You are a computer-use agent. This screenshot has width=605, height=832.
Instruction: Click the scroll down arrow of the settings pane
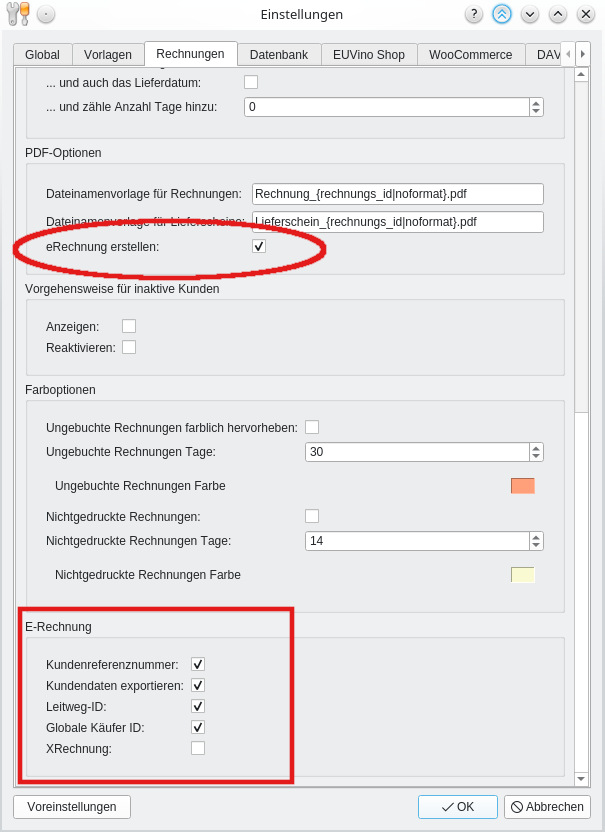point(581,778)
